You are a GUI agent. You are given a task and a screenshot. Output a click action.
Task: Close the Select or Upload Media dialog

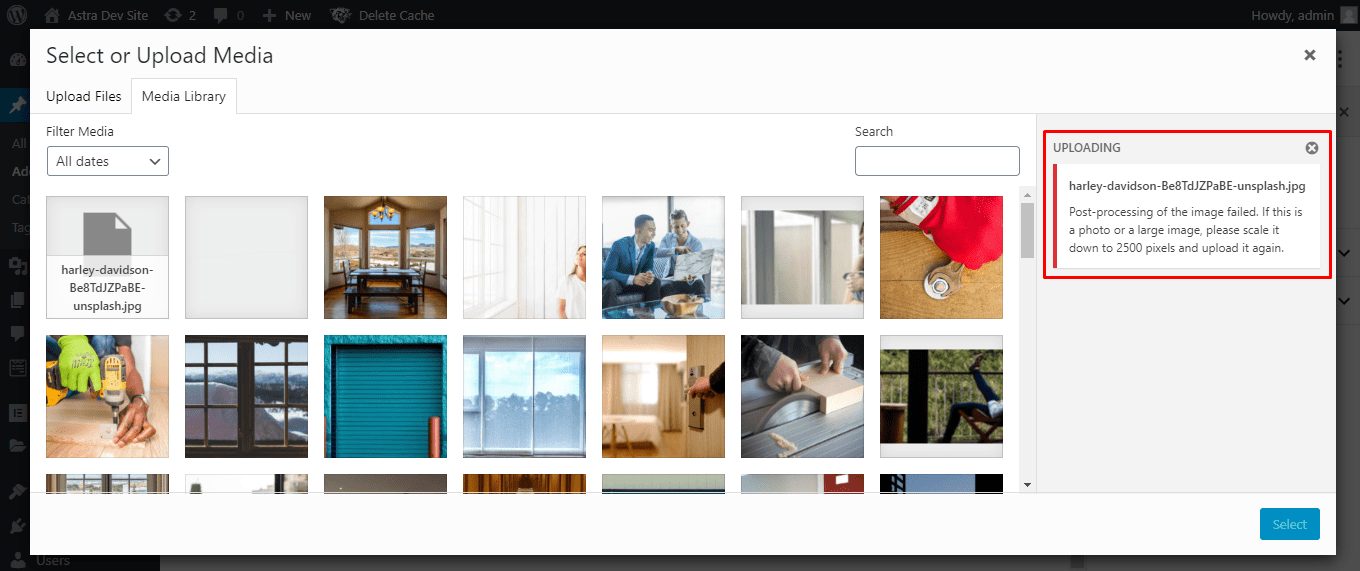pos(1309,55)
